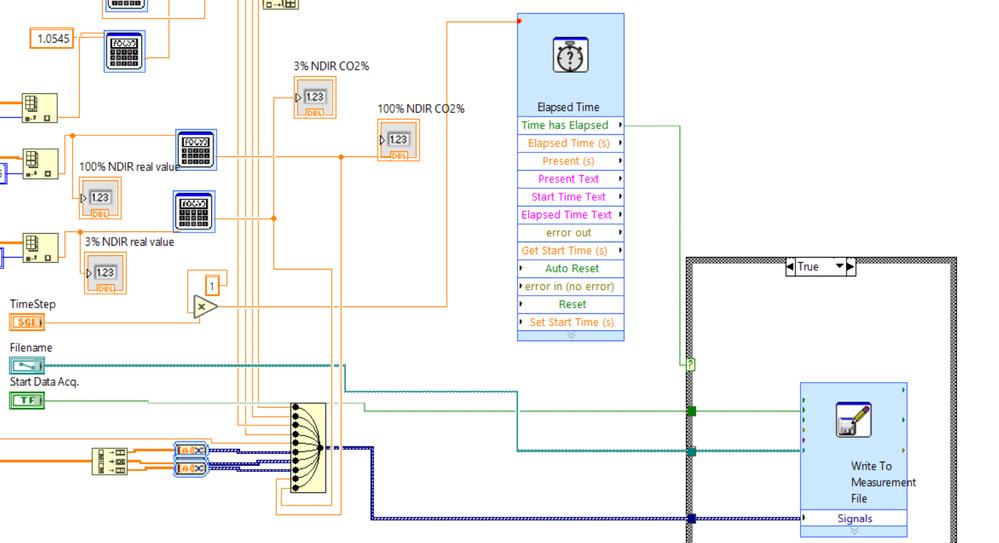Select the Filename label

31,347
